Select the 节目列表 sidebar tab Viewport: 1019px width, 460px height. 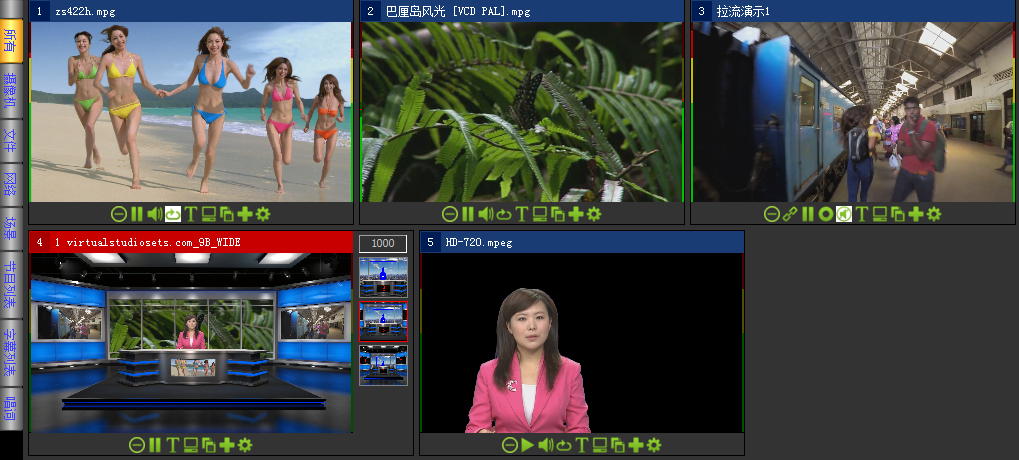click(x=10, y=283)
